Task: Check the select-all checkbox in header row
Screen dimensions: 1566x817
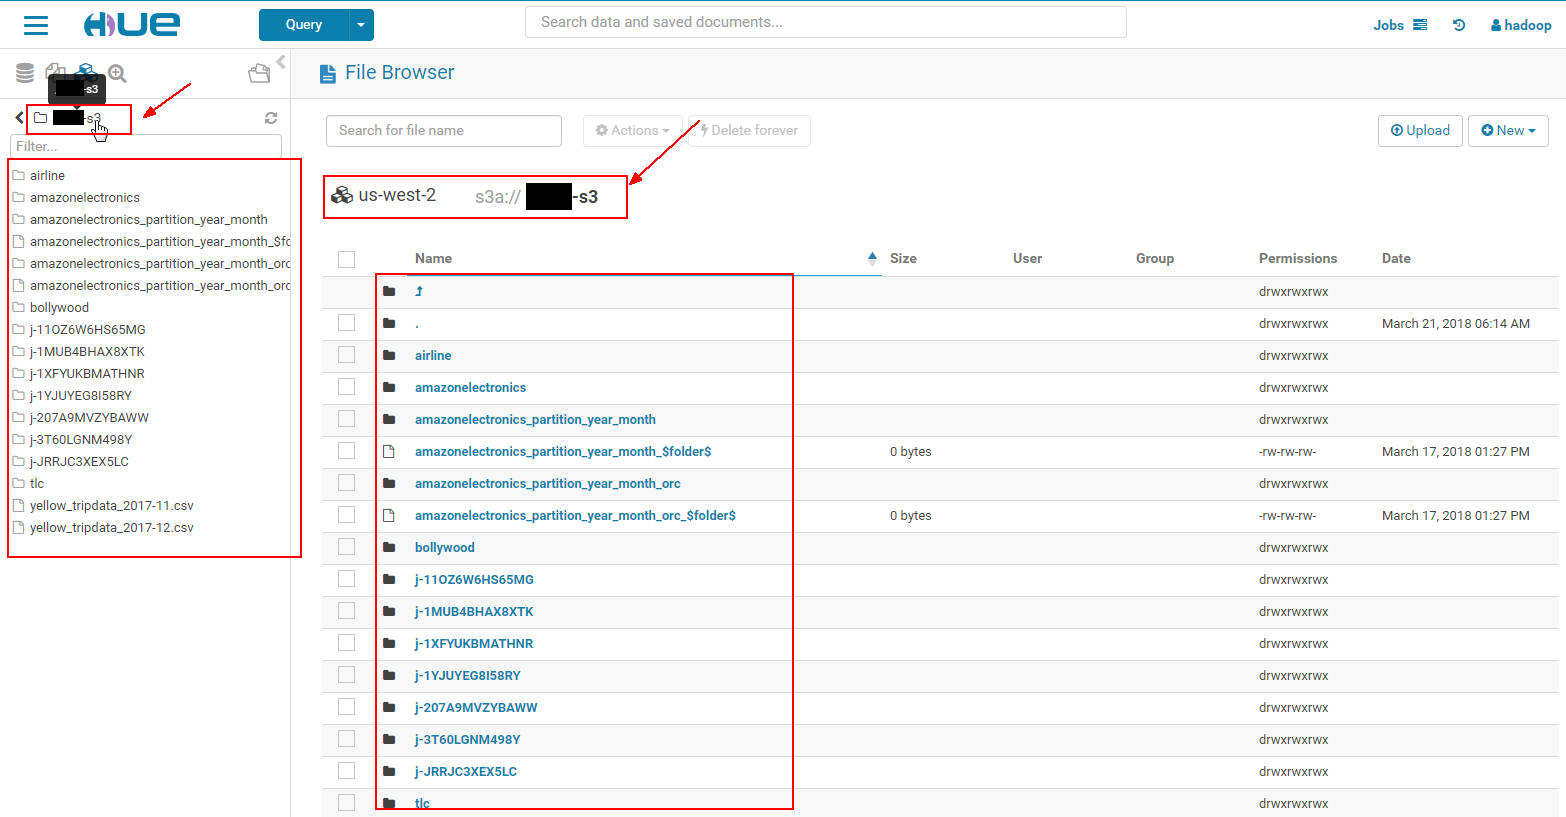Action: 346,258
